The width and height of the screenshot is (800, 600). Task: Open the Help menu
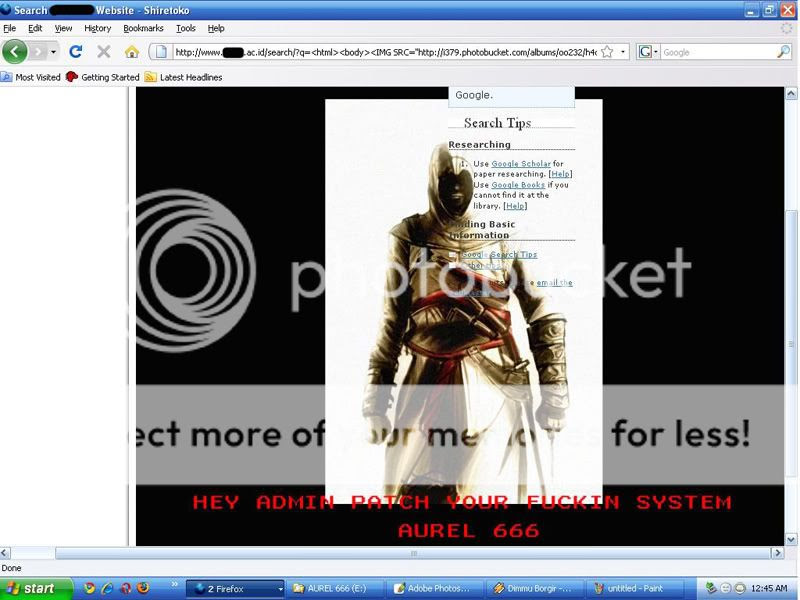(x=216, y=28)
